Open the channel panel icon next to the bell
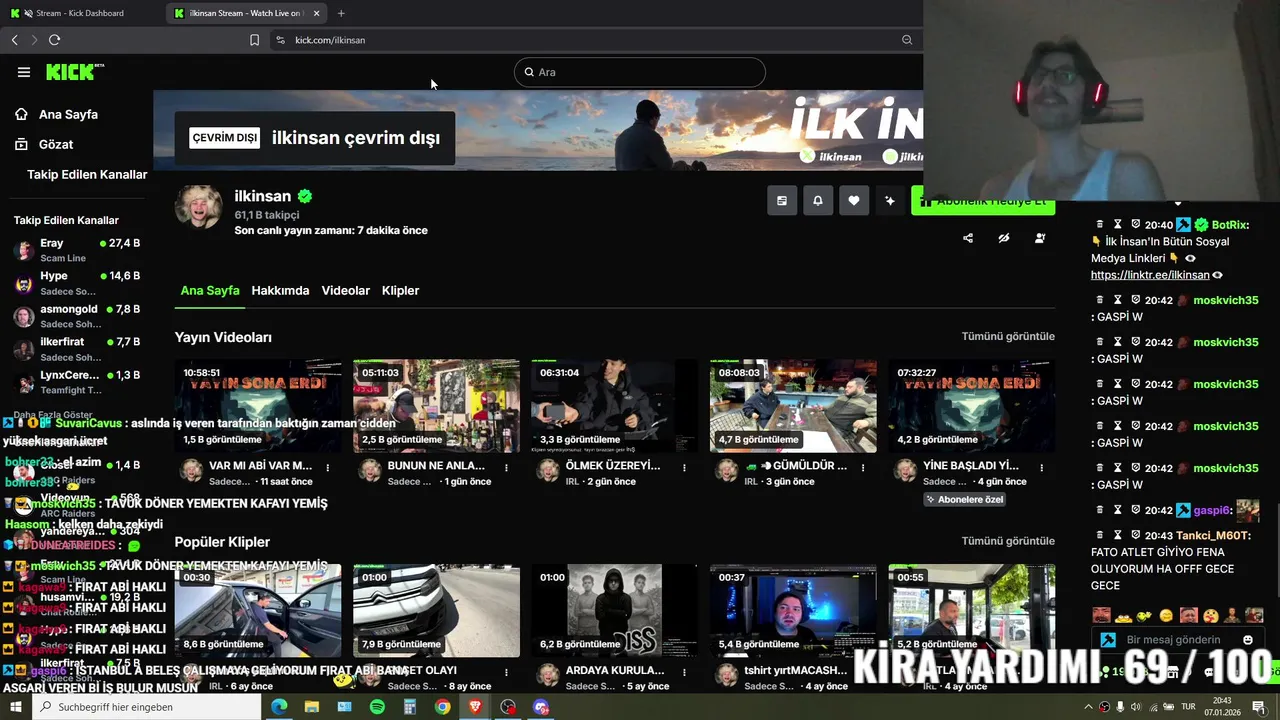 click(x=782, y=200)
